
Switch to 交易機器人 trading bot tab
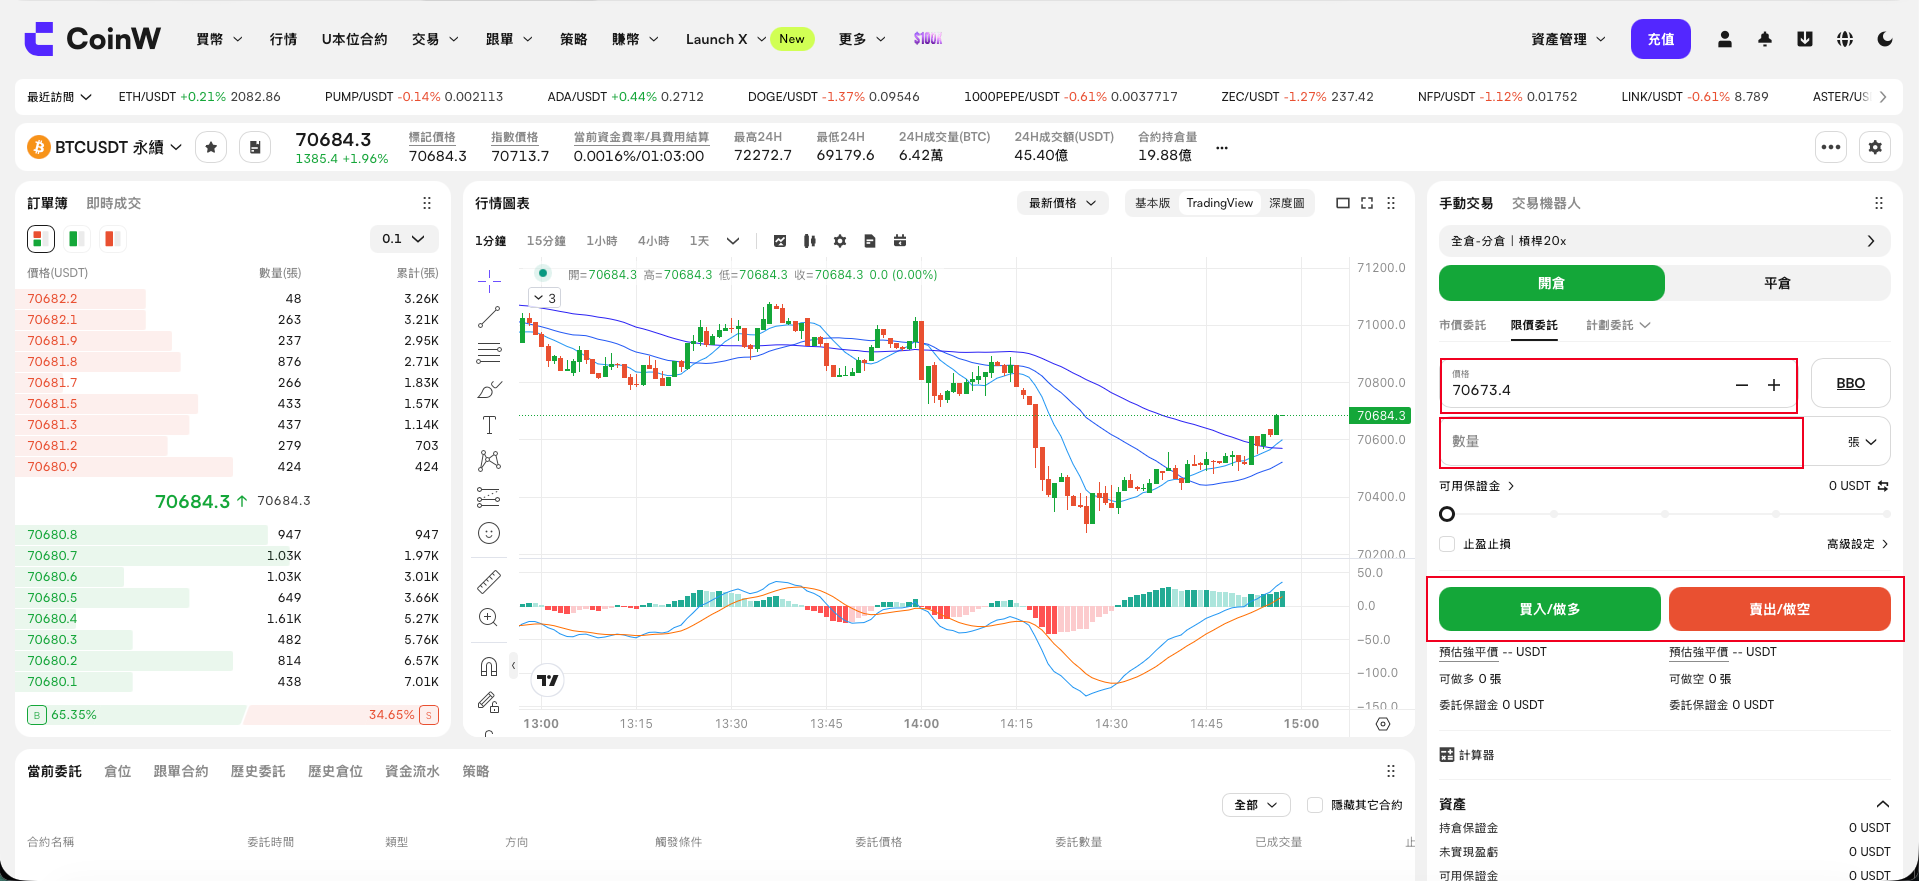coord(1546,203)
